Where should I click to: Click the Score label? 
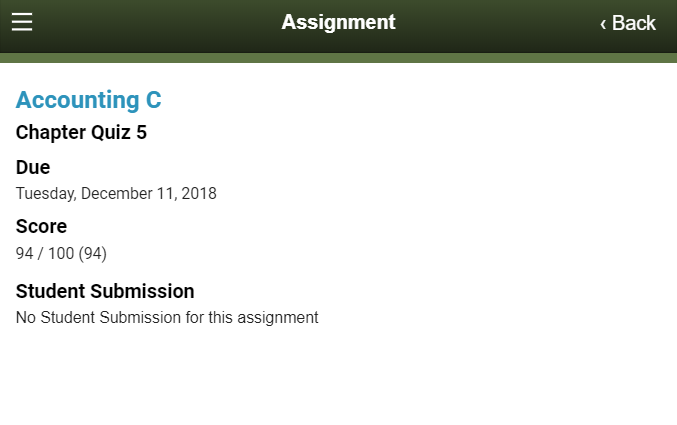pyautogui.click(x=41, y=226)
